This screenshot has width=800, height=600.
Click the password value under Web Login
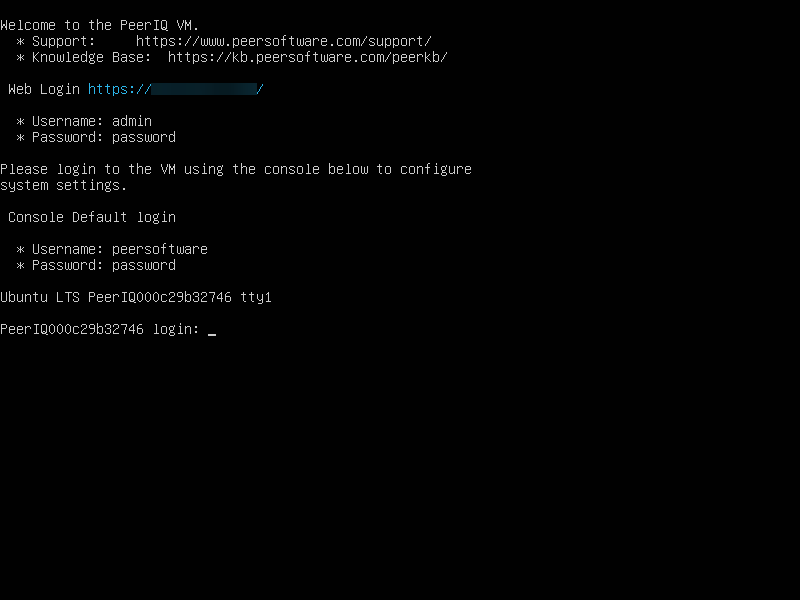tap(144, 137)
